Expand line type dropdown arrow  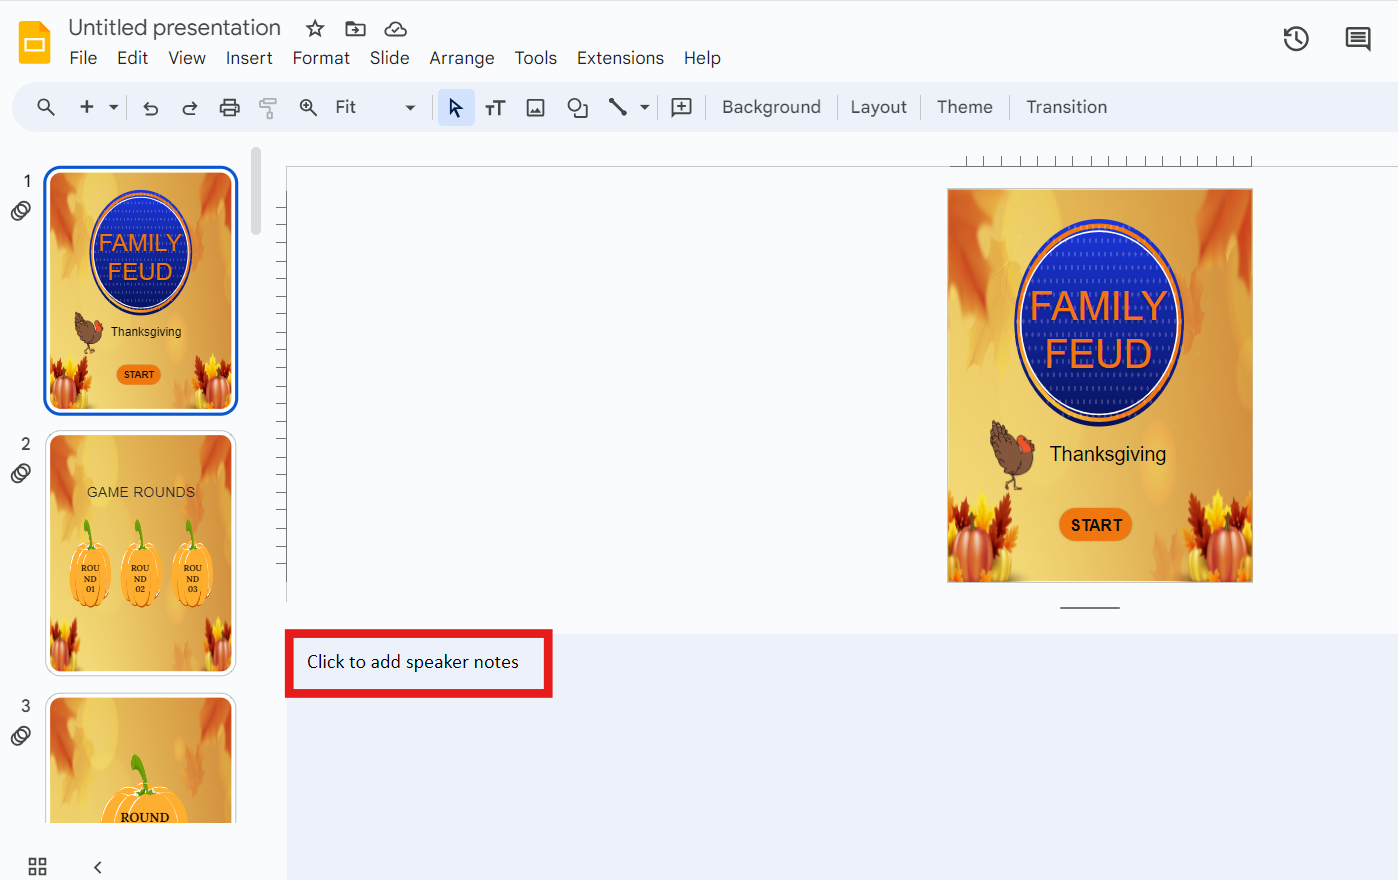coord(644,107)
